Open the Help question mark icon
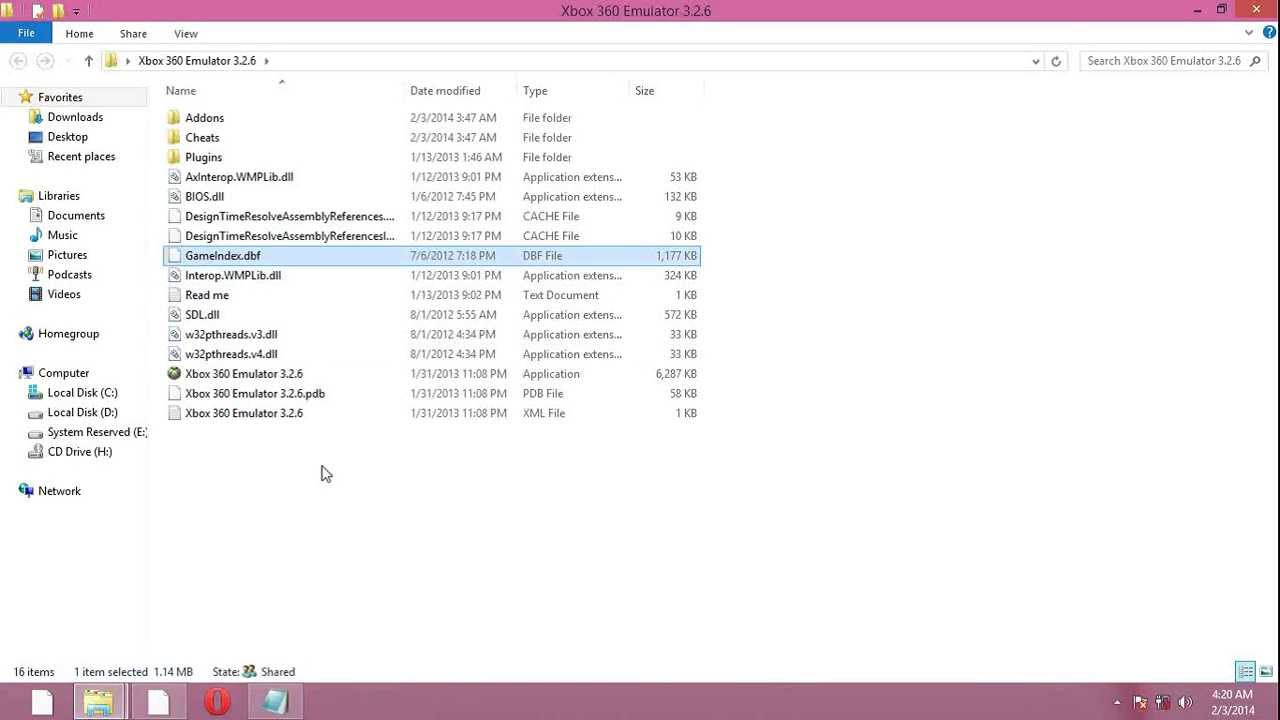This screenshot has width=1280, height=720. pos(1269,33)
